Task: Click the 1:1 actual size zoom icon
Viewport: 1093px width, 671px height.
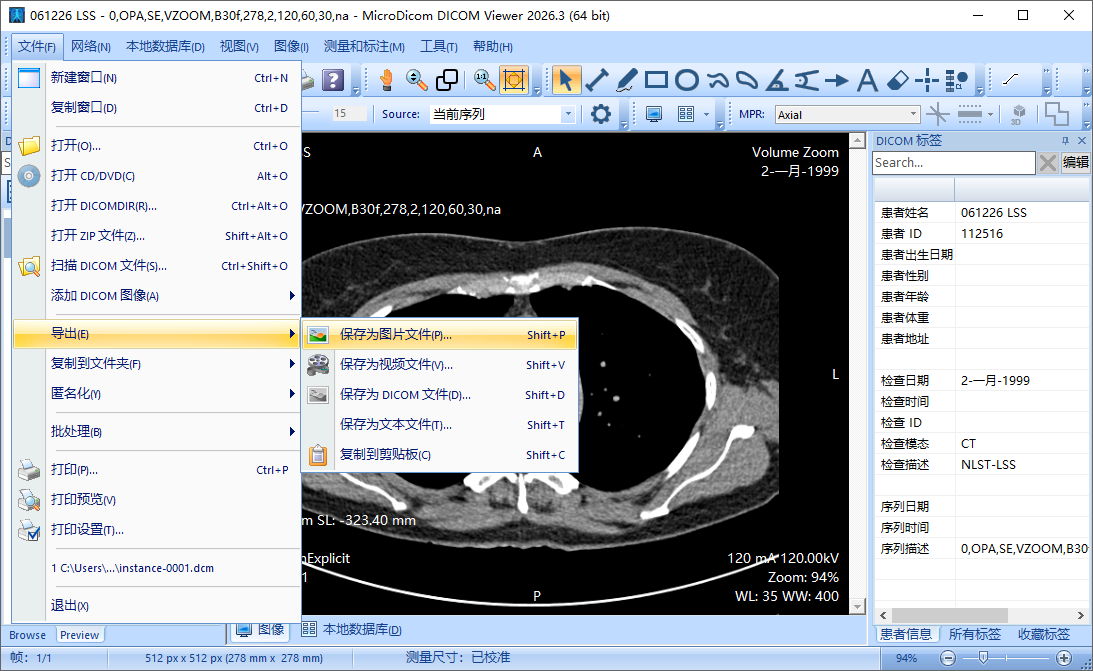Action: tap(484, 80)
